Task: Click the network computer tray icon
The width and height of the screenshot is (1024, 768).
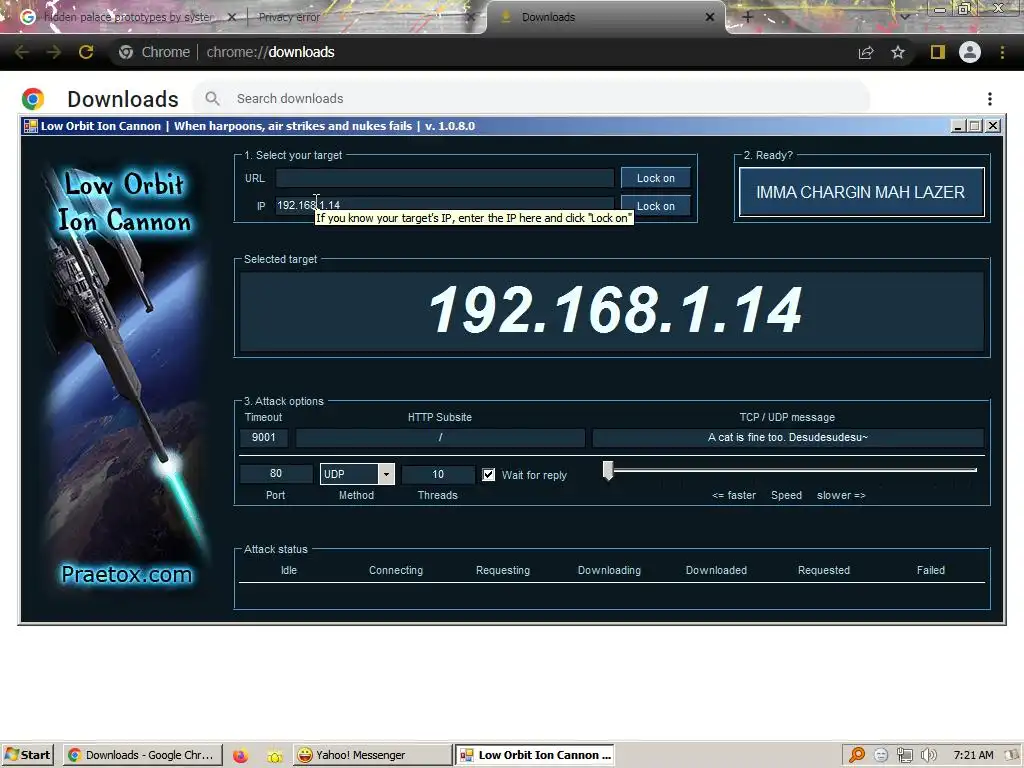Action: point(904,756)
